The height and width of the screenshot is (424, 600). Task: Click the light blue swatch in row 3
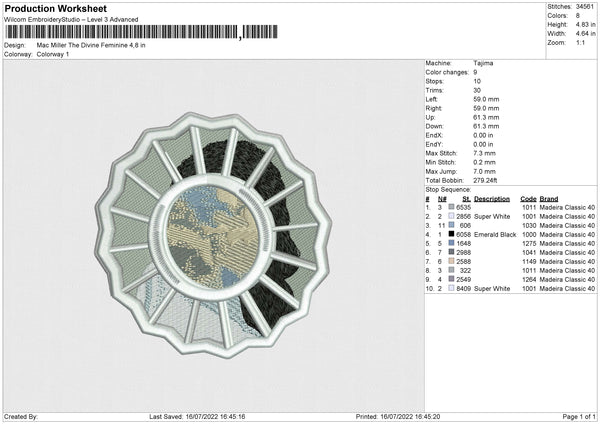click(x=453, y=225)
